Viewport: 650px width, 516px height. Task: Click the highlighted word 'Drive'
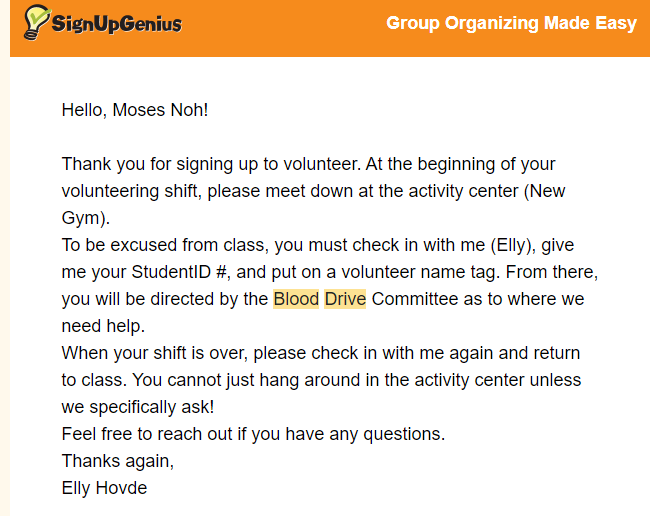(345, 298)
